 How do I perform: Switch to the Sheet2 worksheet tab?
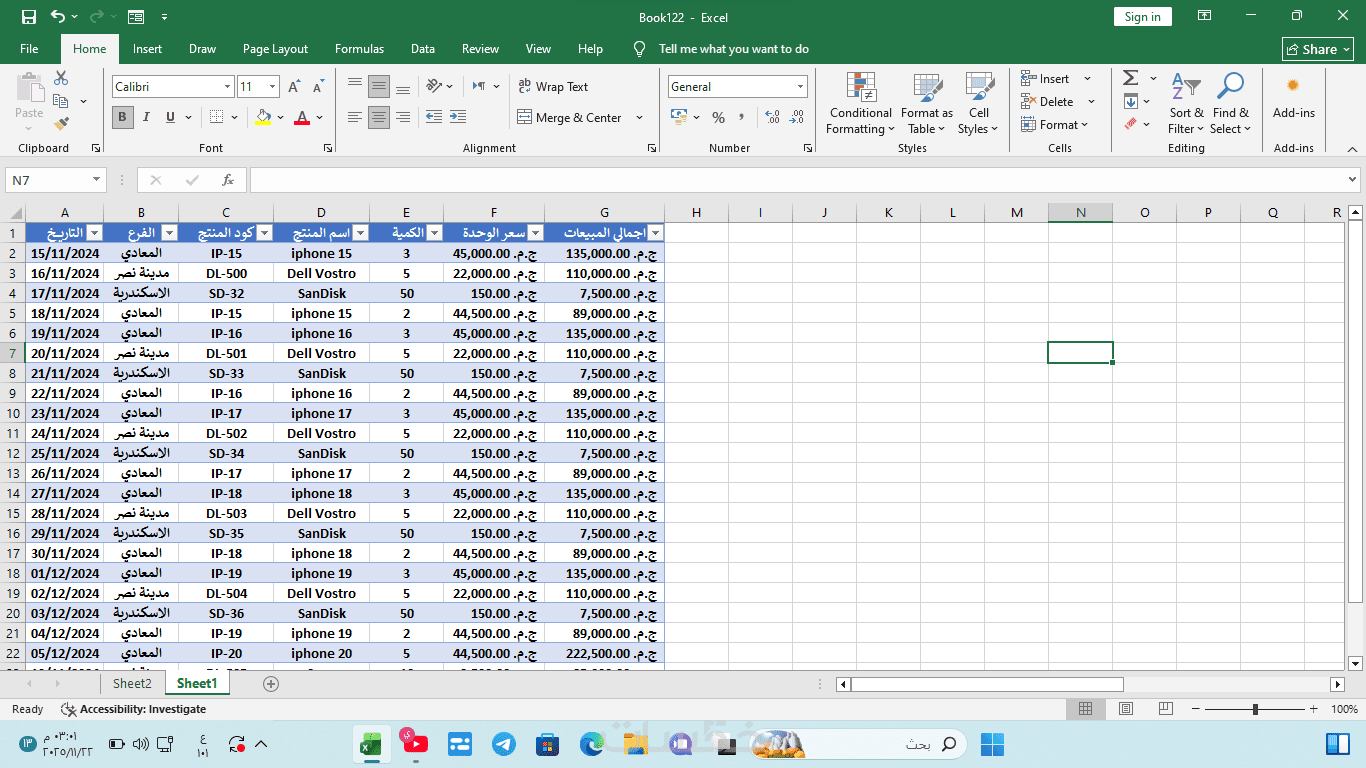point(132,684)
